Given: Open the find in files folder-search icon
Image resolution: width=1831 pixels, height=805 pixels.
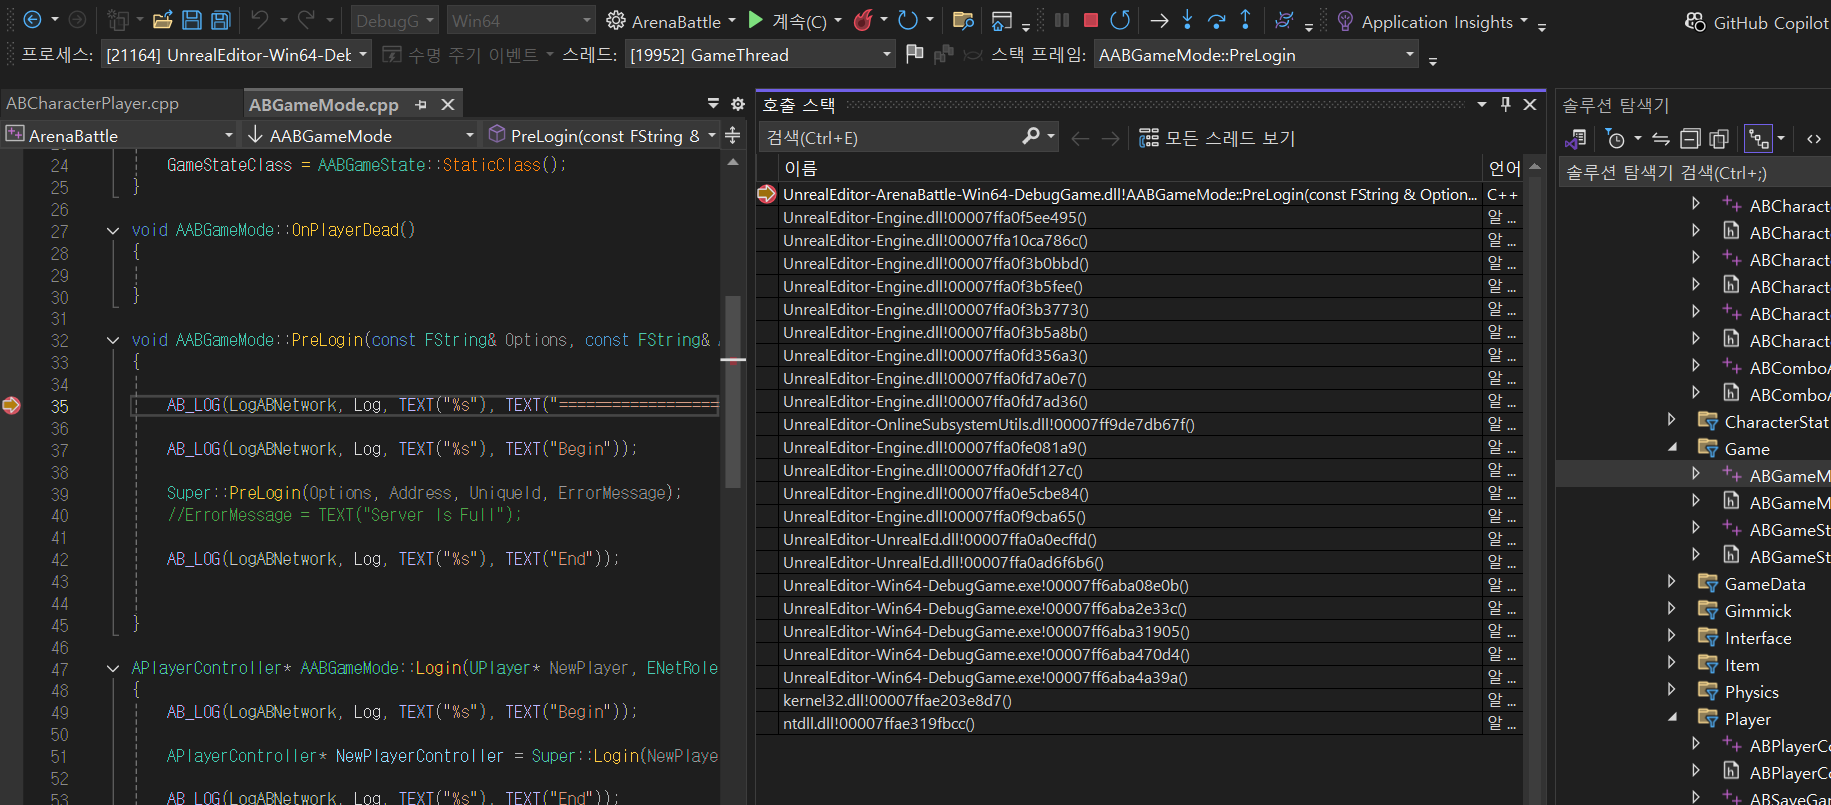Looking at the screenshot, I should 963,20.
